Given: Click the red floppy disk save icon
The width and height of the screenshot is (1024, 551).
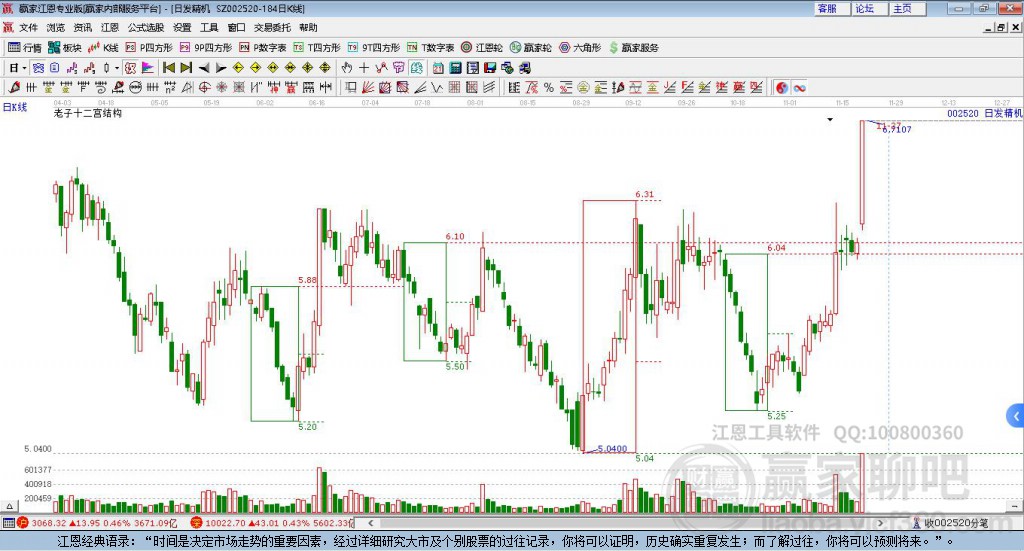Looking at the screenshot, I should click(x=490, y=68).
